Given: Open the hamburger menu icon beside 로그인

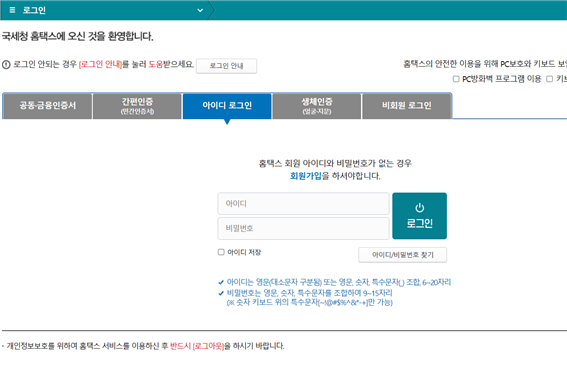Looking at the screenshot, I should 12,10.
